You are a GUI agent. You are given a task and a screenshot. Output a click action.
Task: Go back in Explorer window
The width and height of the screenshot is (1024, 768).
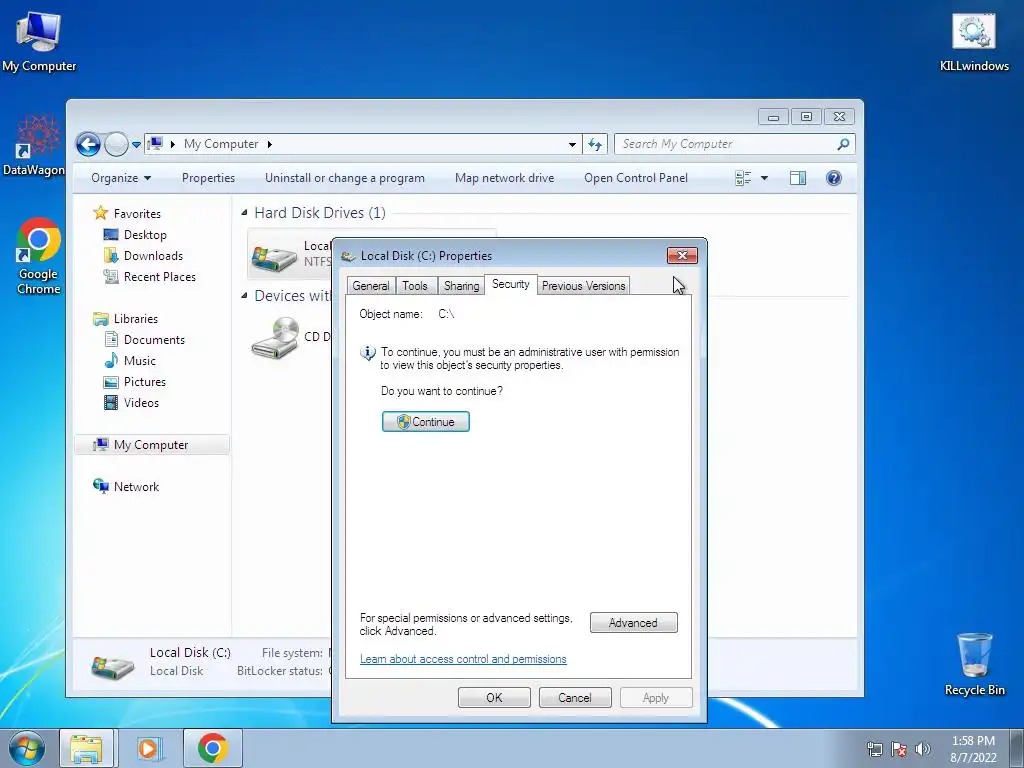88,144
